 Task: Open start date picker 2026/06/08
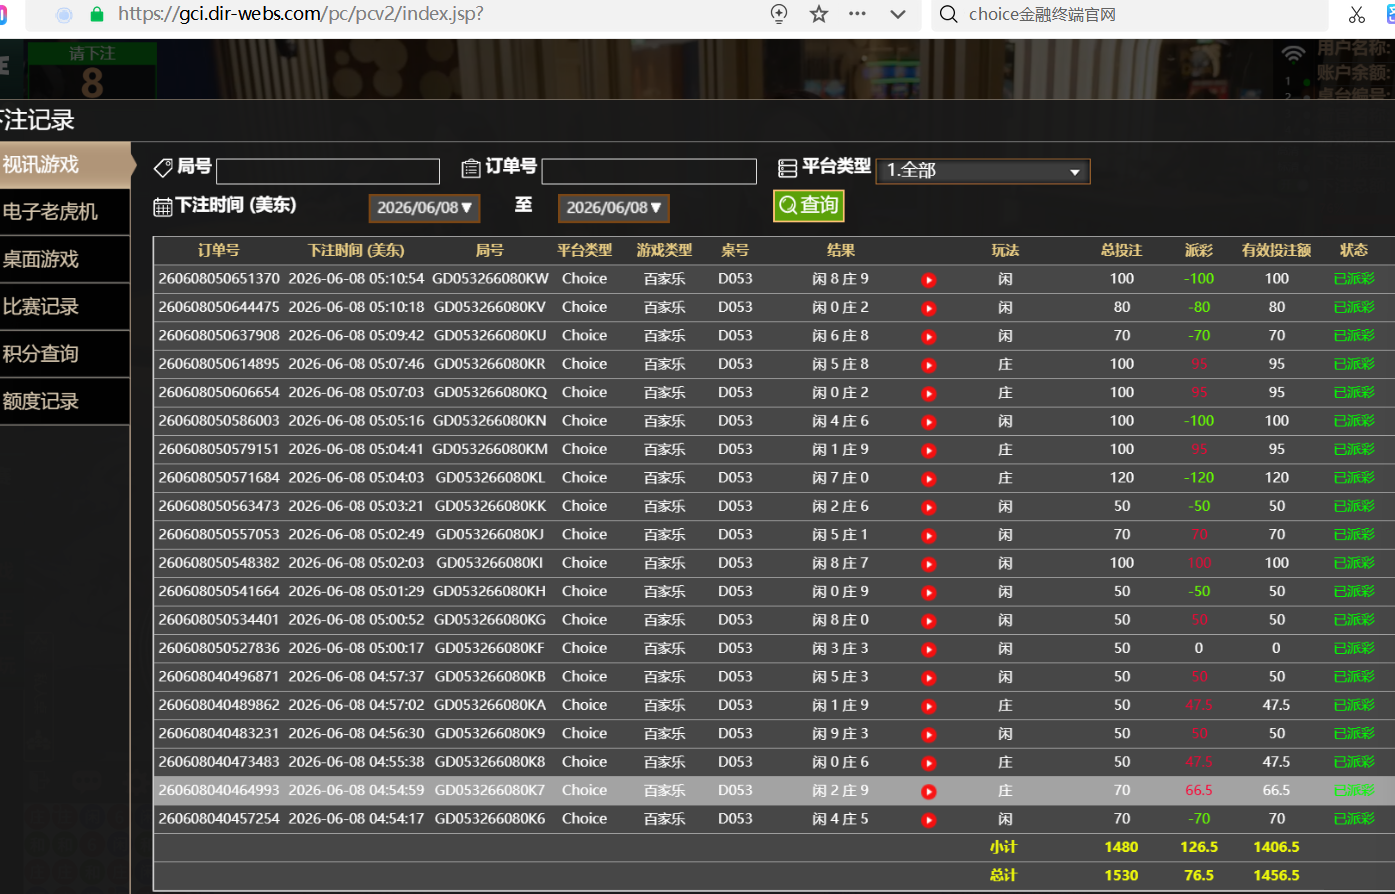coord(424,208)
